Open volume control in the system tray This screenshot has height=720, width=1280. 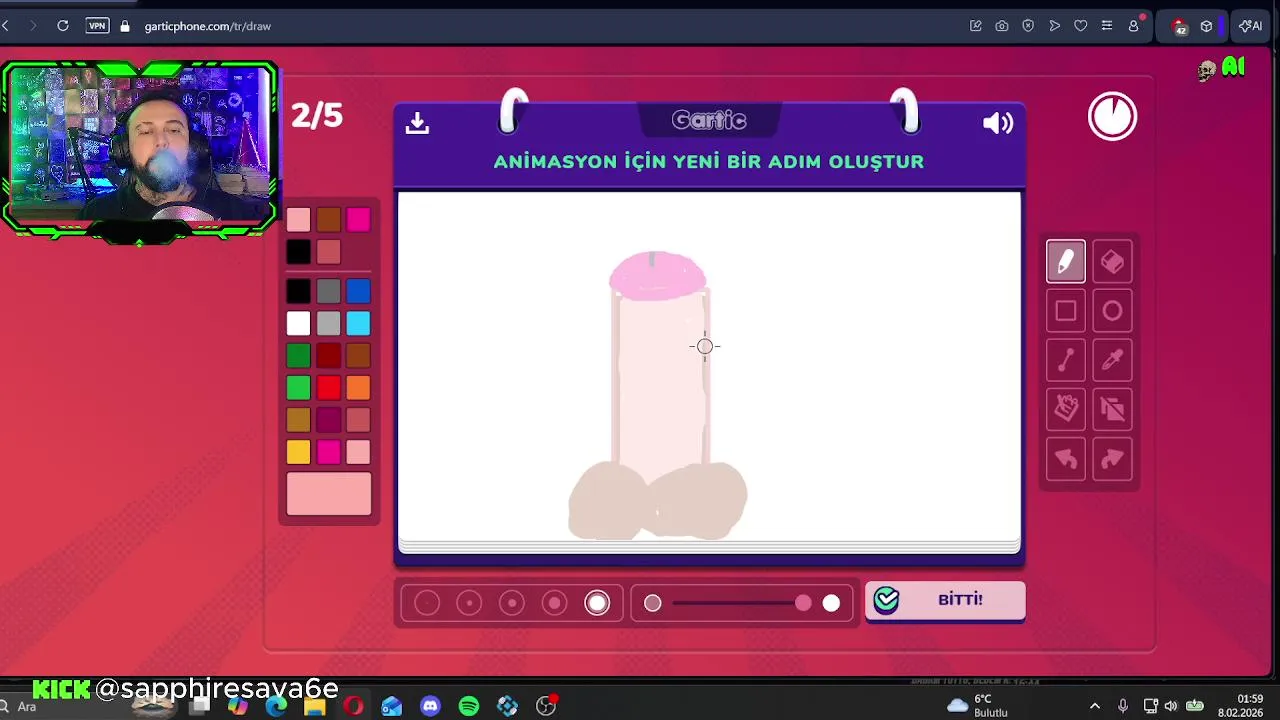pos(1171,706)
